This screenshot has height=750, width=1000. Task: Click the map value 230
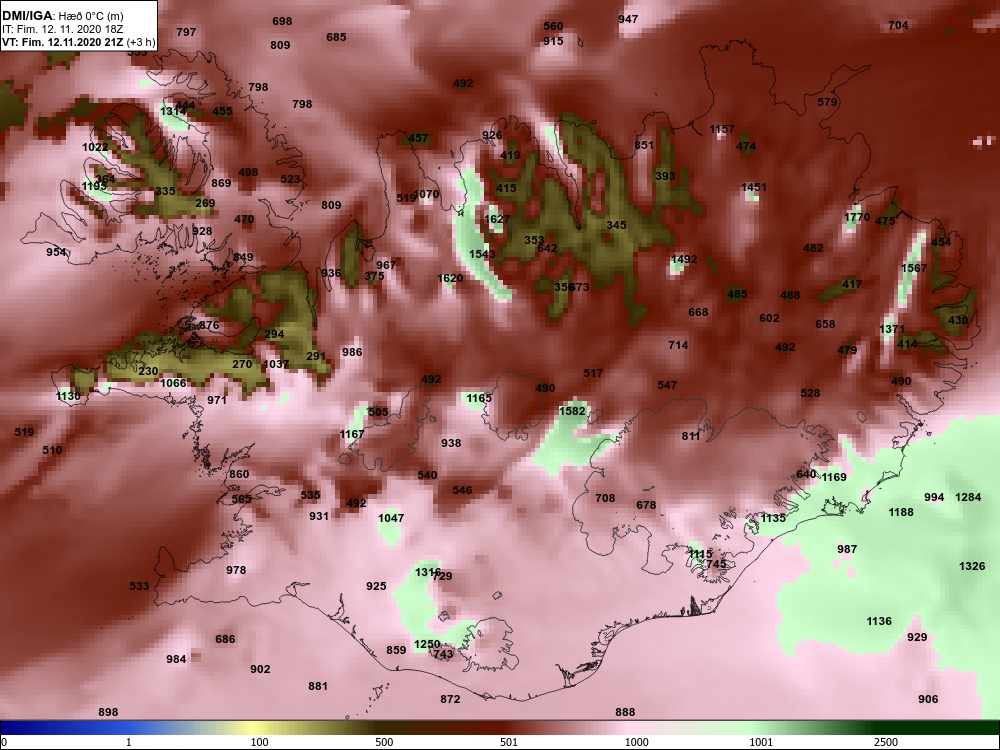pyautogui.click(x=148, y=371)
